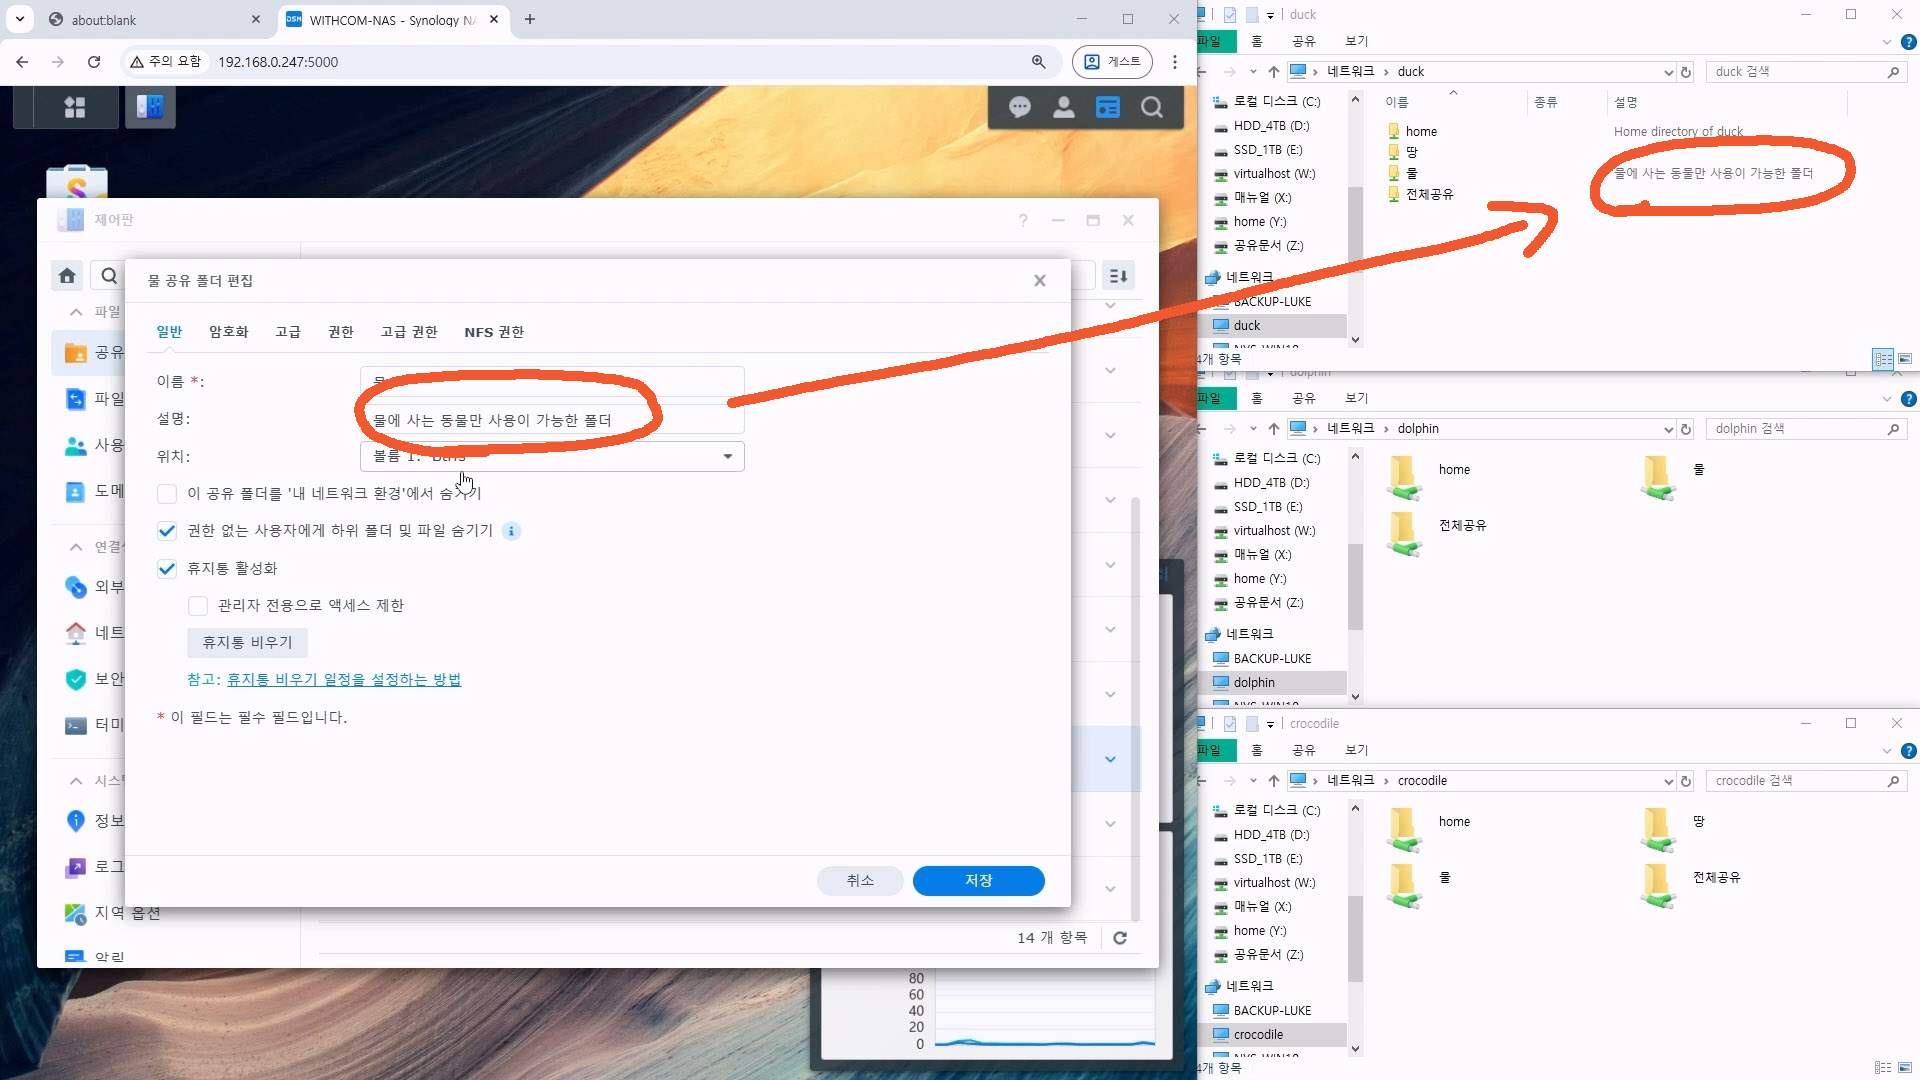Expand the highlighted shared folder row chevron
The height and width of the screenshot is (1080, 1920).
[x=1110, y=759]
